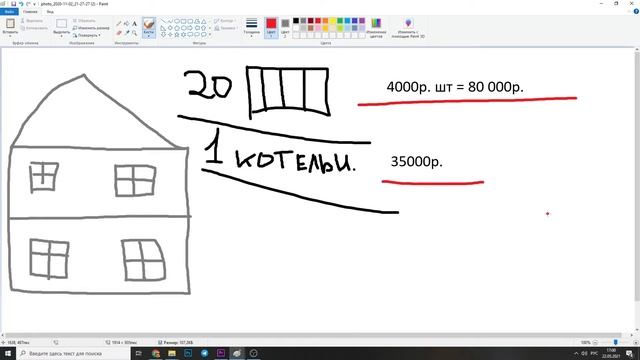Click the Select (Выделить) rectangle icon
Viewport: 640px width, 360px height.
(x=62, y=23)
